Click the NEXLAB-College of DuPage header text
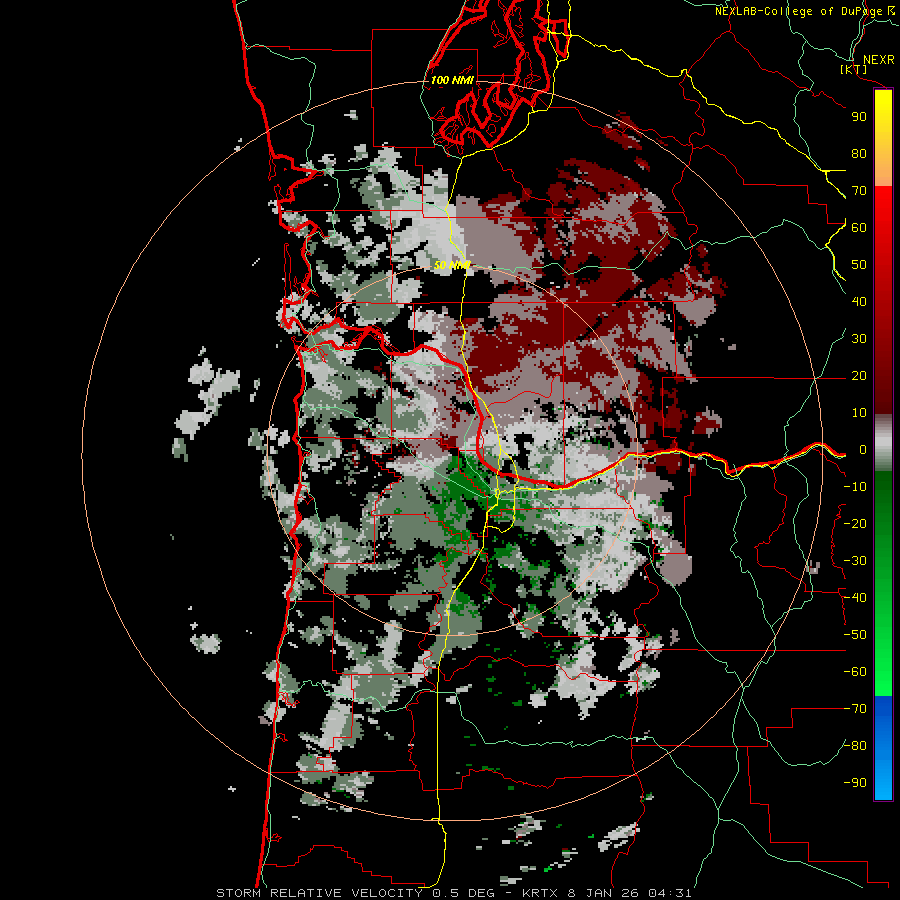The height and width of the screenshot is (900, 900). click(804, 11)
